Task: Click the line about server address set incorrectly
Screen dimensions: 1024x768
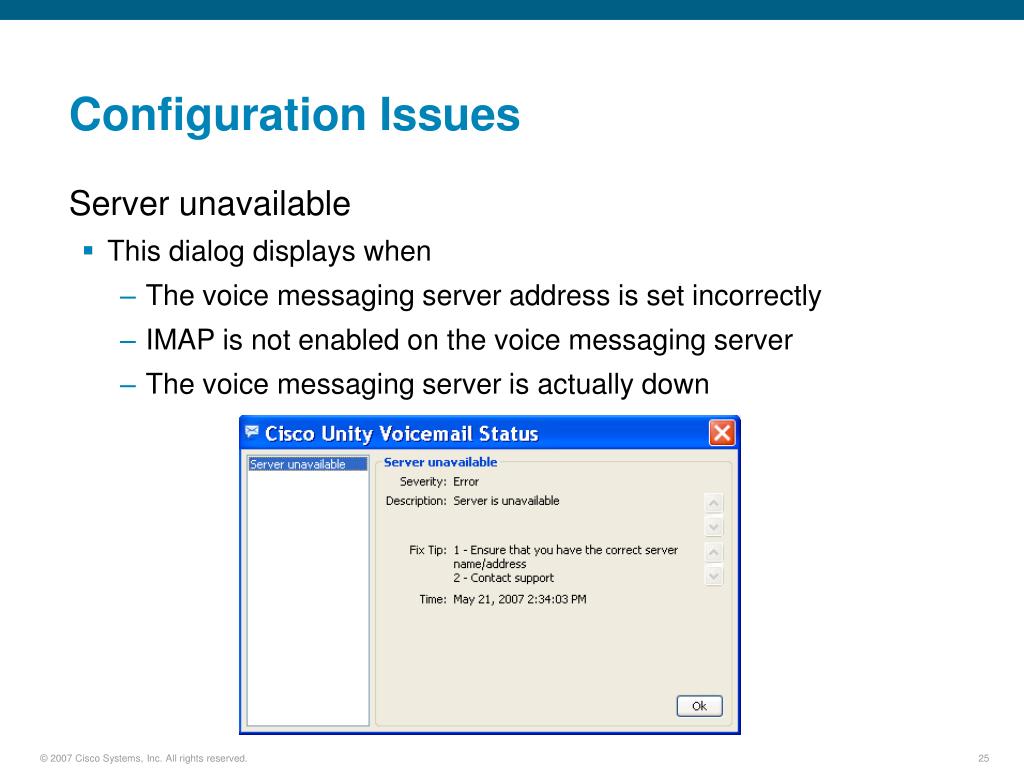Action: click(x=483, y=296)
